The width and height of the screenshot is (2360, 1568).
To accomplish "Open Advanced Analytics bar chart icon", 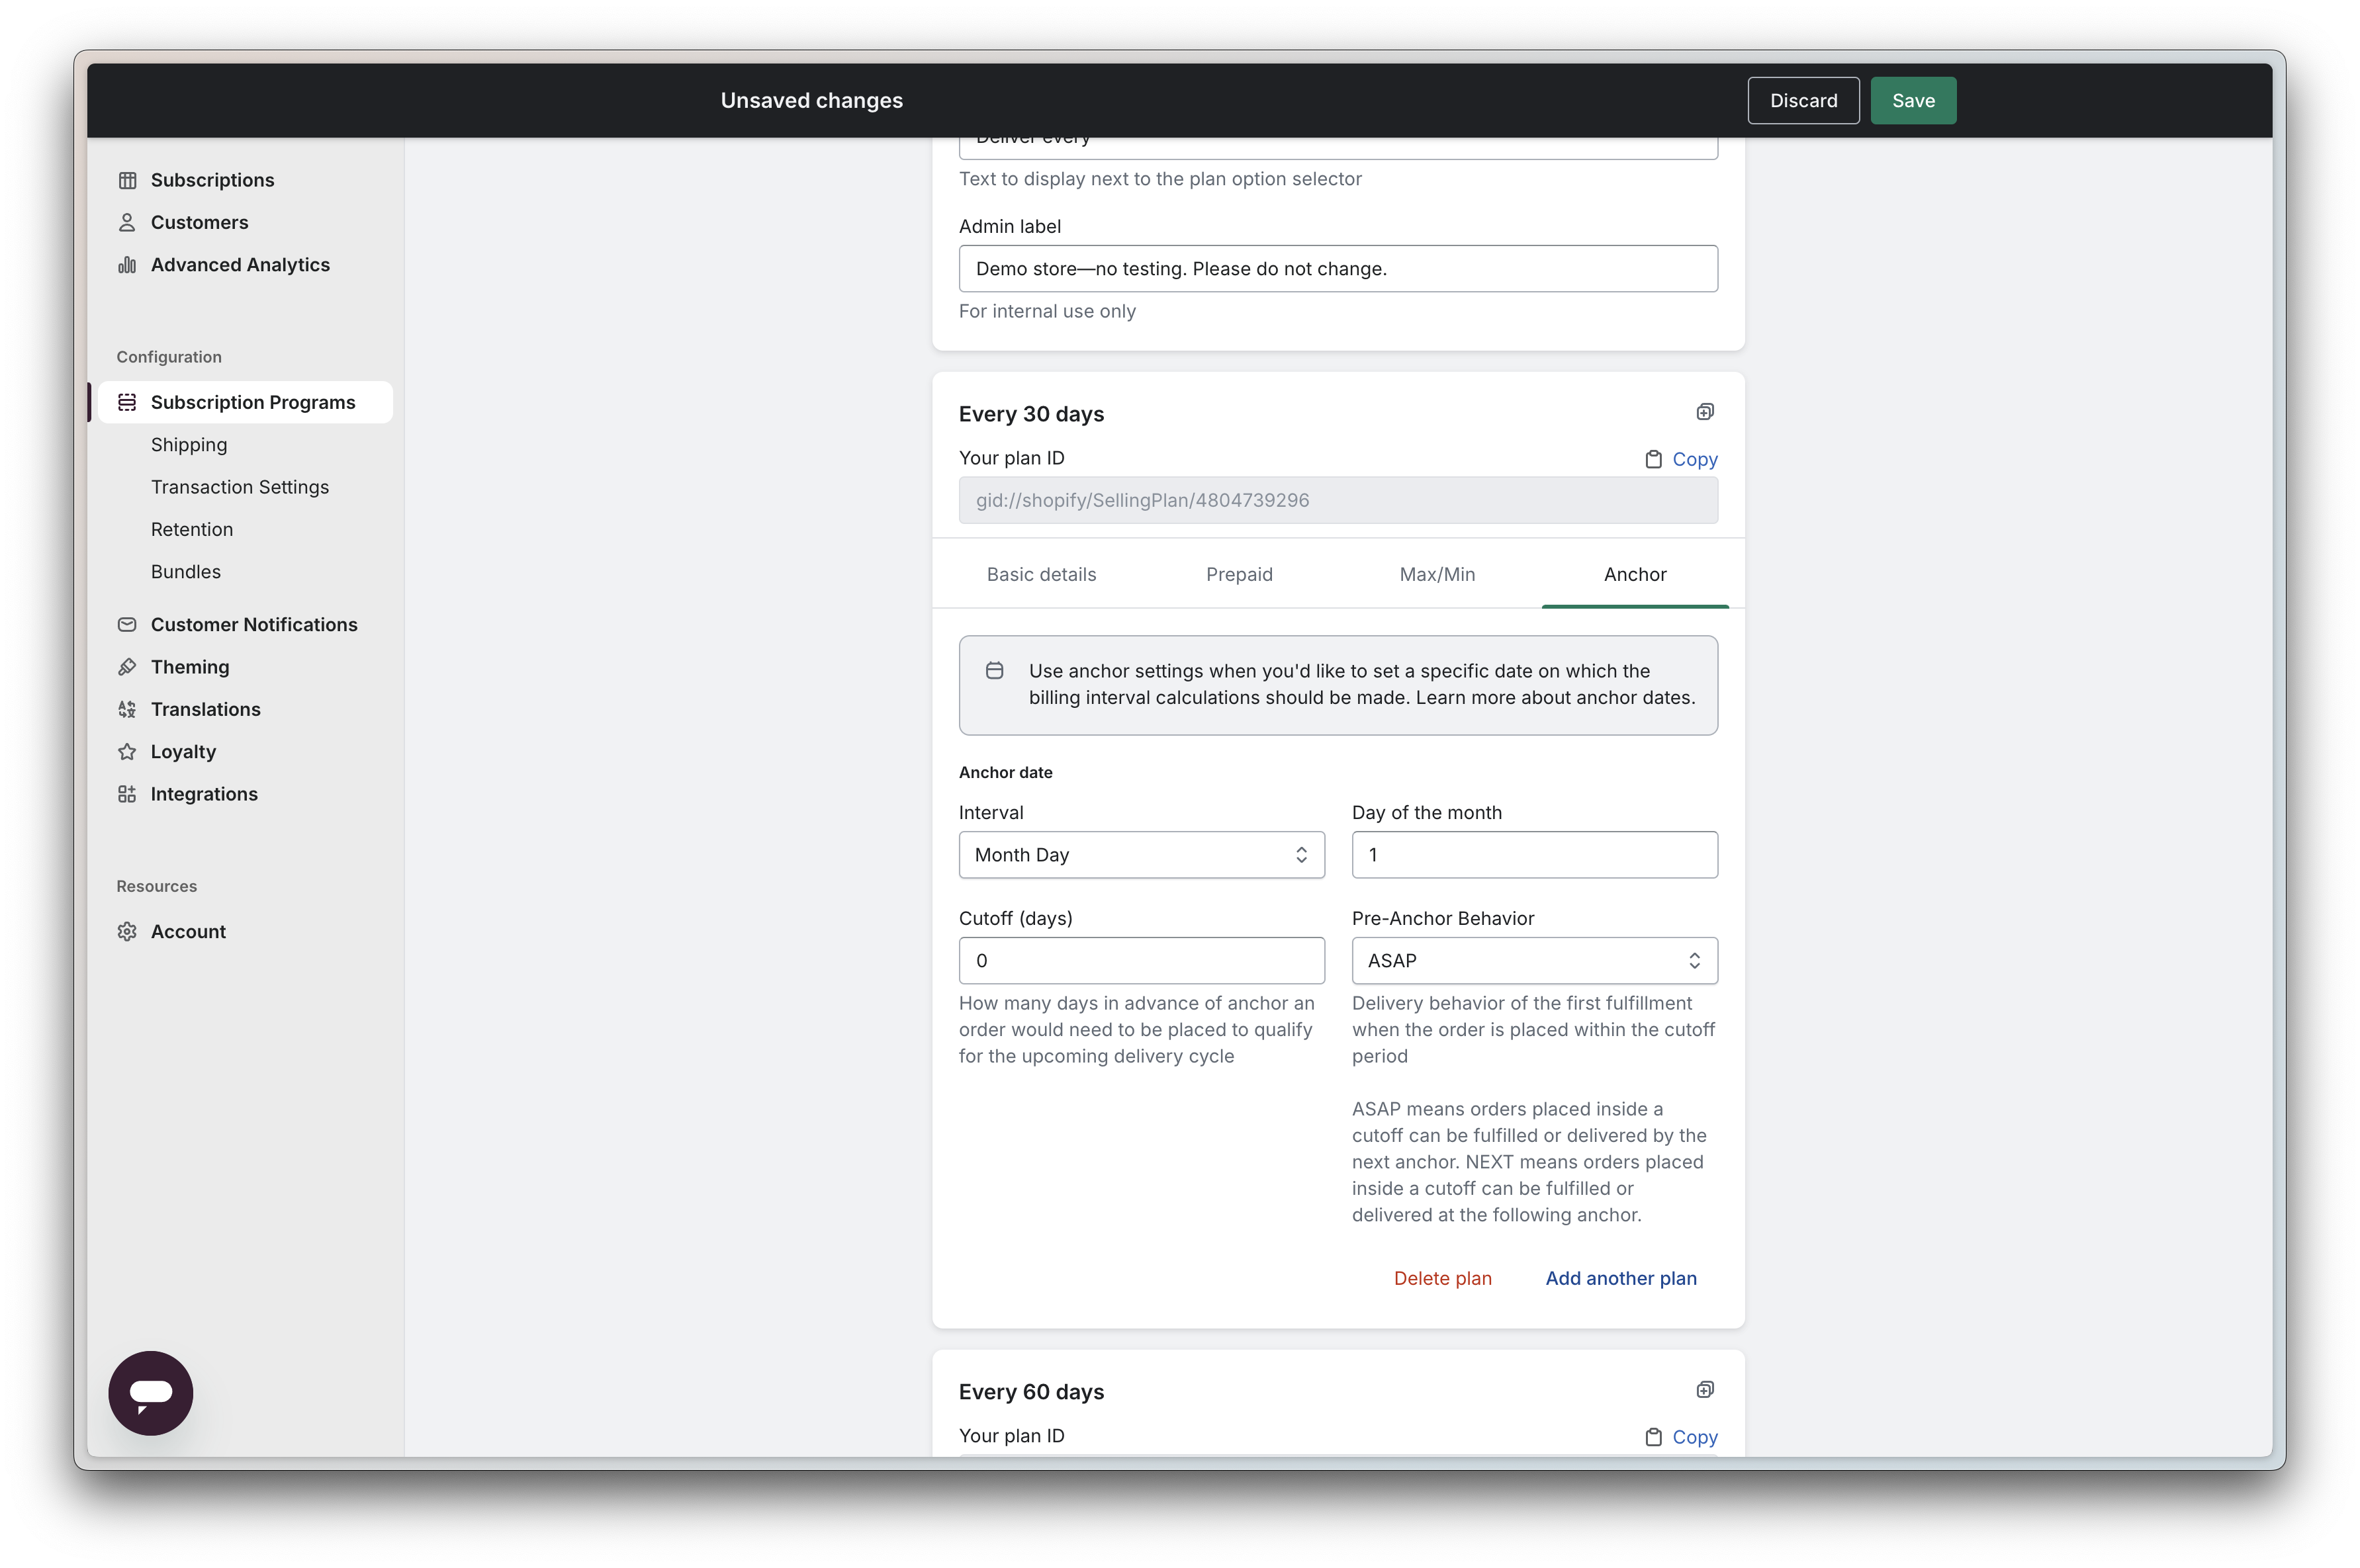I will [127, 265].
